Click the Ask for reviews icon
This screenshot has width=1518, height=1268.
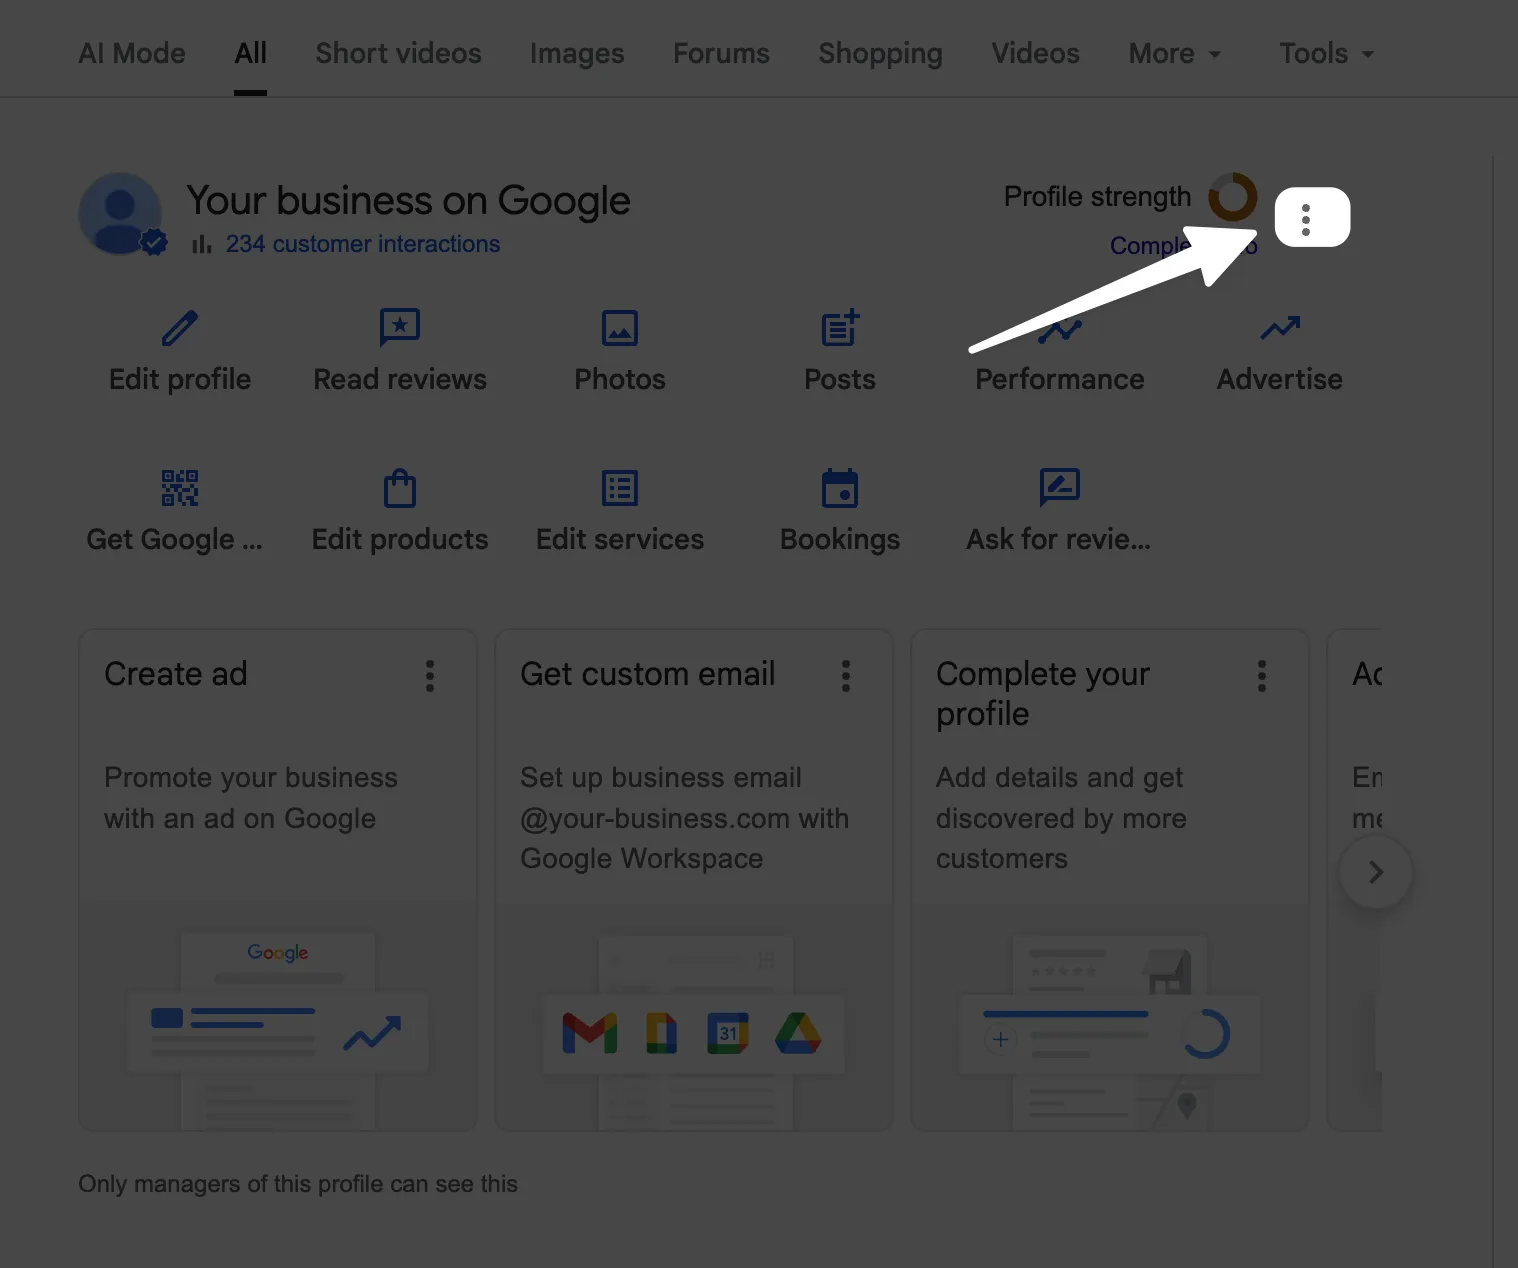(1059, 488)
